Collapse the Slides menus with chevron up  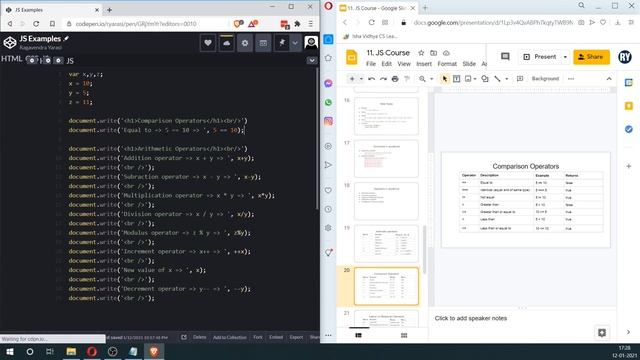[609, 79]
